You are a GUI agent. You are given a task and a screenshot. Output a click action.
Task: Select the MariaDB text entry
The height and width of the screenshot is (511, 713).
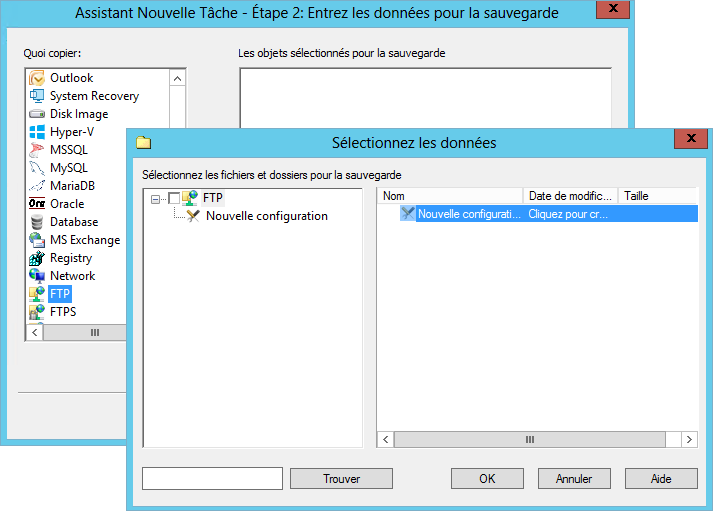tap(72, 185)
